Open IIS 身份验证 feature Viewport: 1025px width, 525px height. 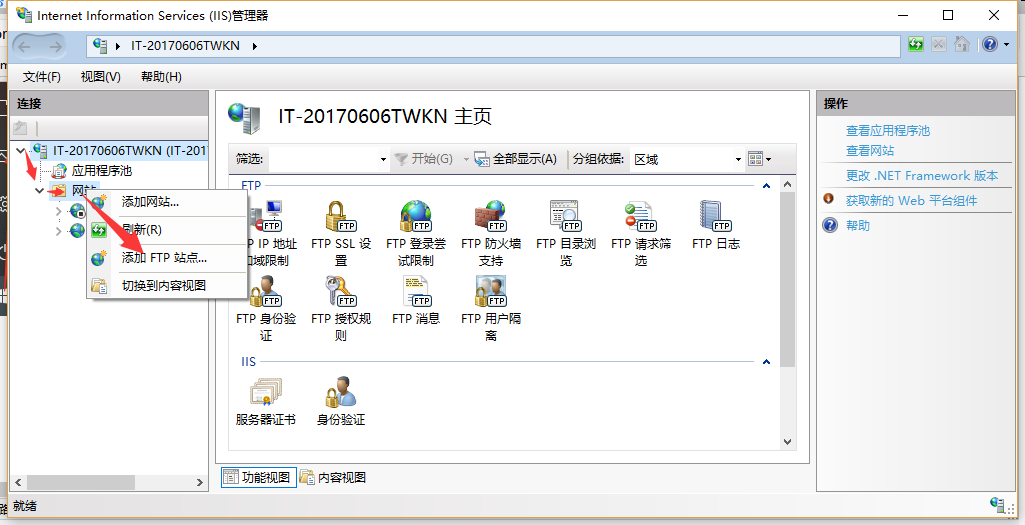pyautogui.click(x=341, y=401)
